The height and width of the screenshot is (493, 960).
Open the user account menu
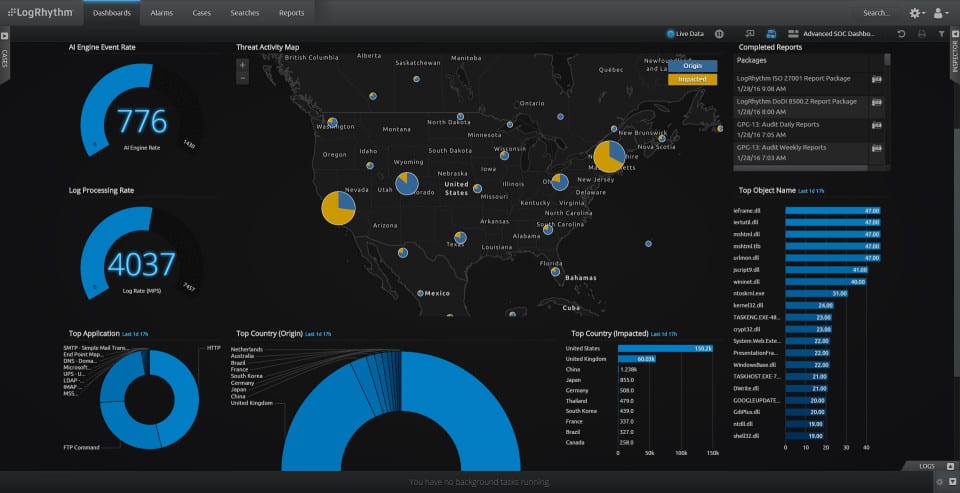940,13
